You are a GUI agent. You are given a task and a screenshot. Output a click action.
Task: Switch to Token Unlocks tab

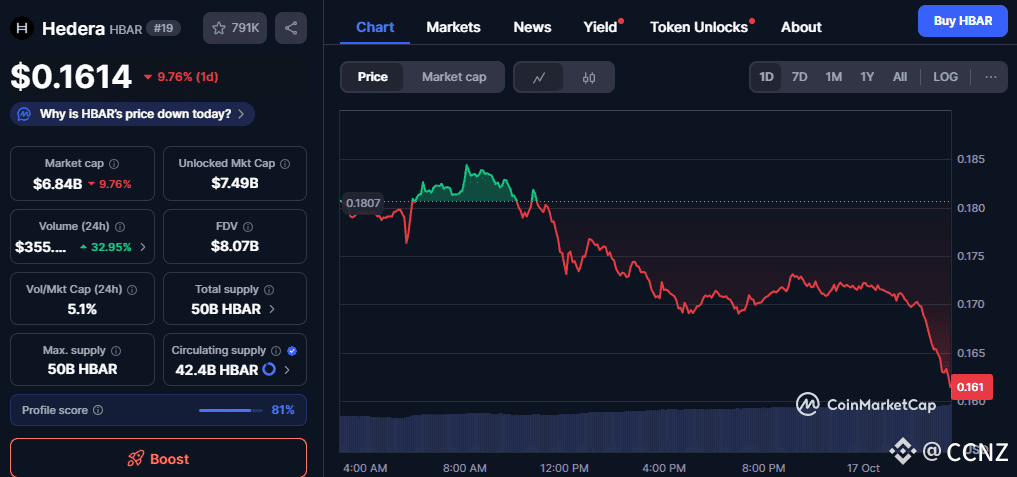point(699,27)
